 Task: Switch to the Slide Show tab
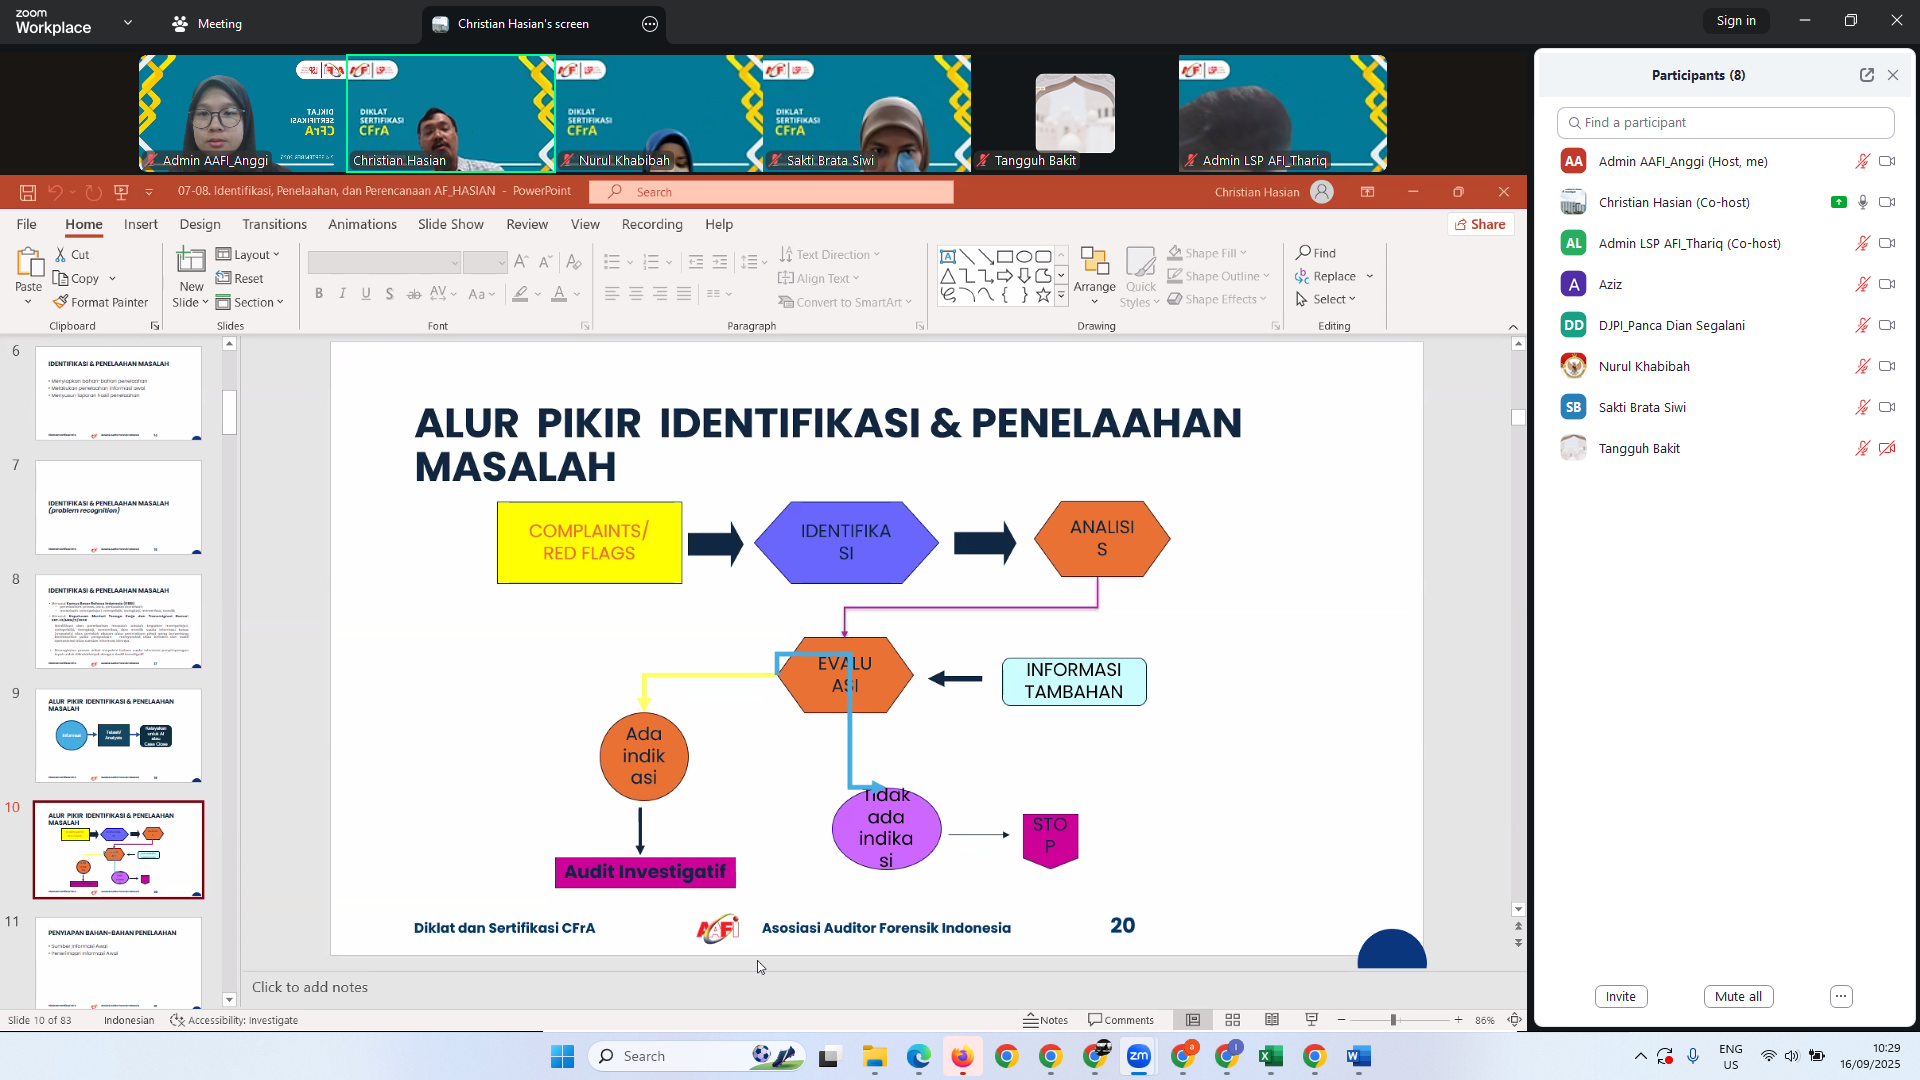pyautogui.click(x=450, y=224)
